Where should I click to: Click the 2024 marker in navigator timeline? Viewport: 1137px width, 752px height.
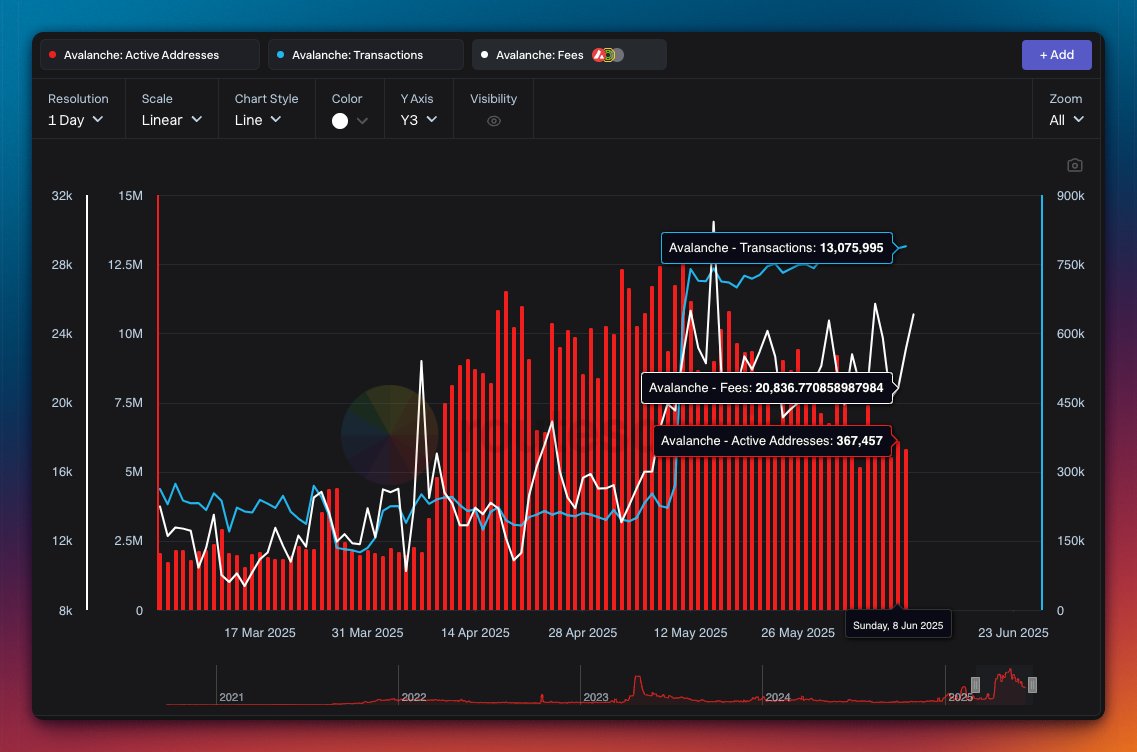(x=778, y=697)
